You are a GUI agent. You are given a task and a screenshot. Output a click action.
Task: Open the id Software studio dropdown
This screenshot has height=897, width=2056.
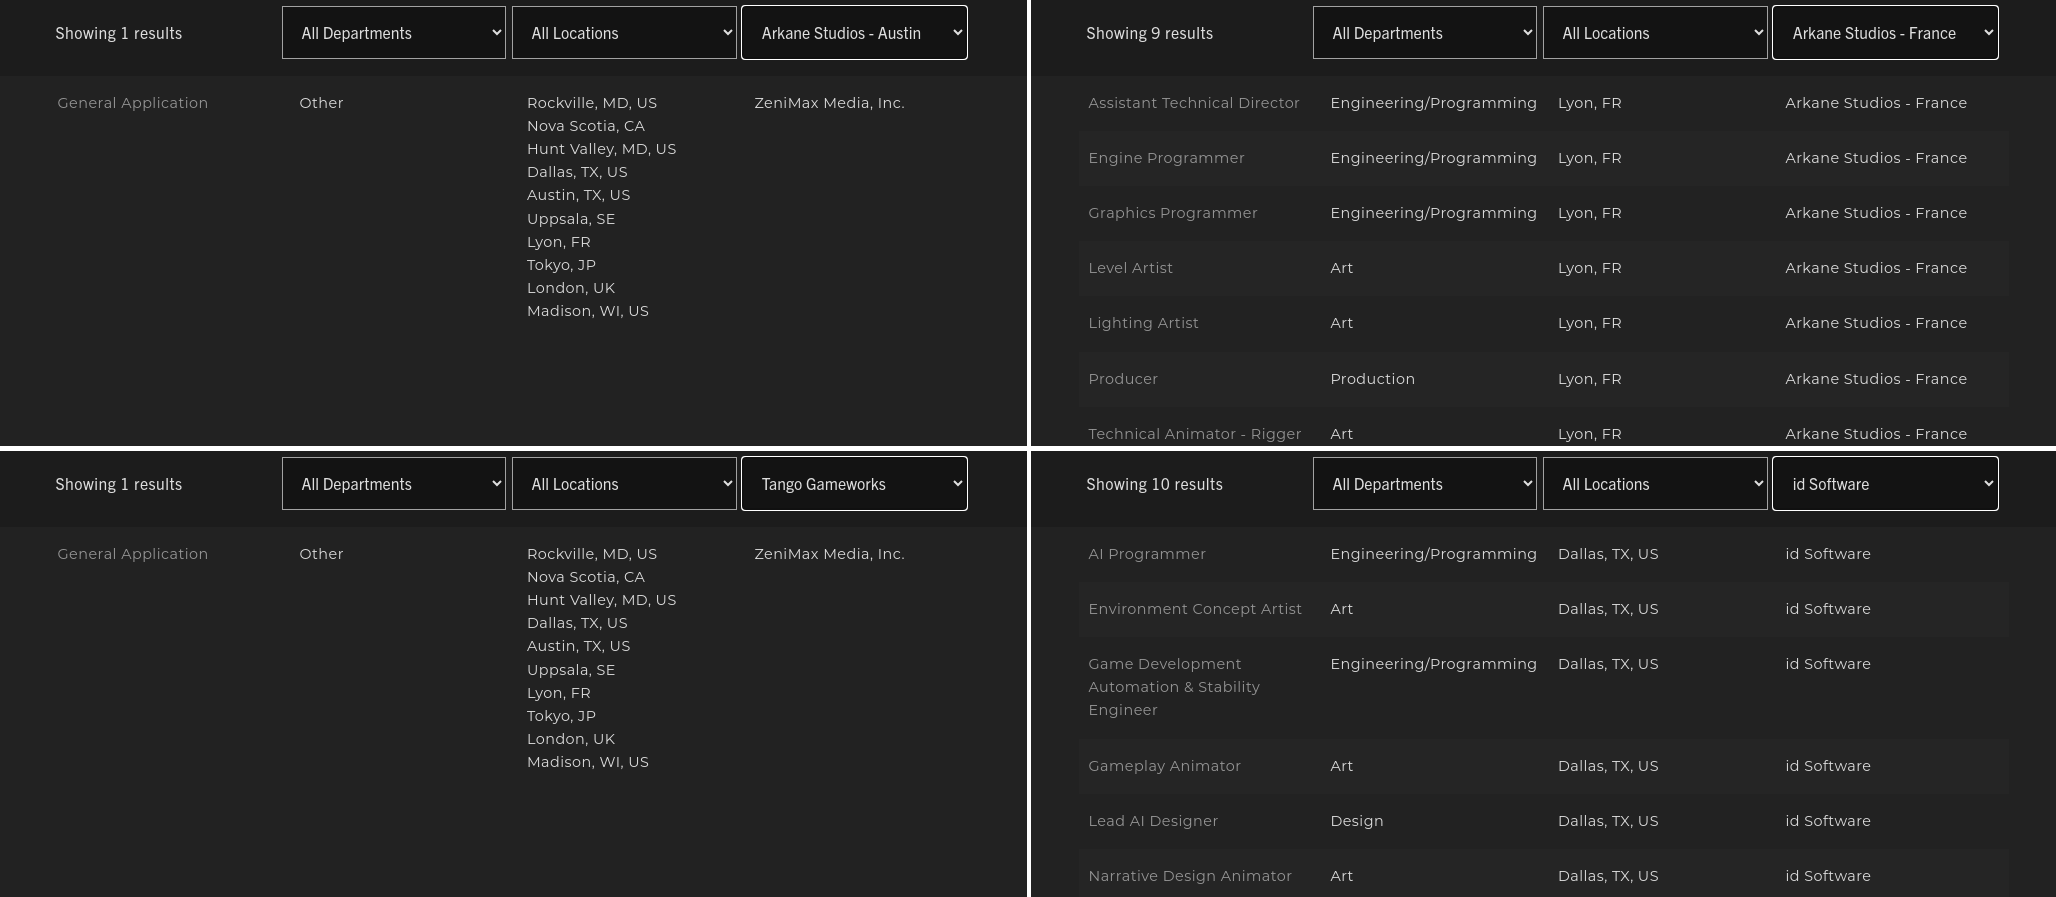[x=1885, y=484]
